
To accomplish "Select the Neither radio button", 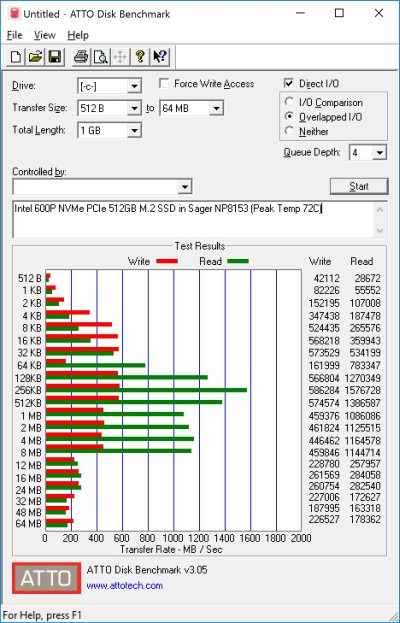I will coord(289,131).
